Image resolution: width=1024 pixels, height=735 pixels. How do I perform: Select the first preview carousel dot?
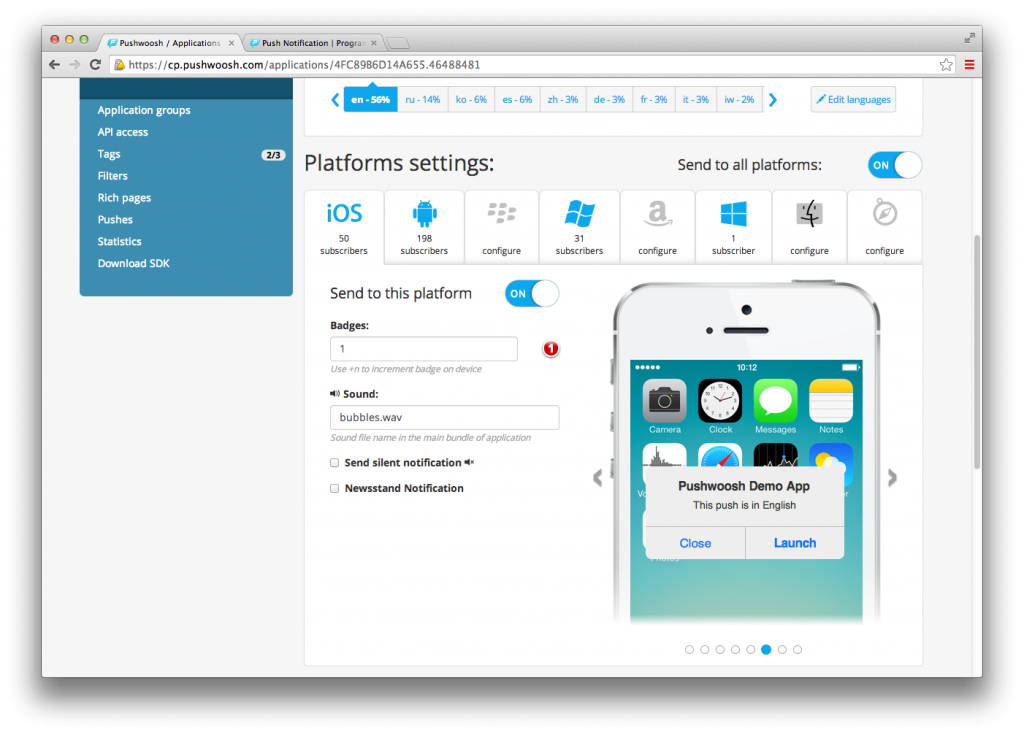point(689,649)
